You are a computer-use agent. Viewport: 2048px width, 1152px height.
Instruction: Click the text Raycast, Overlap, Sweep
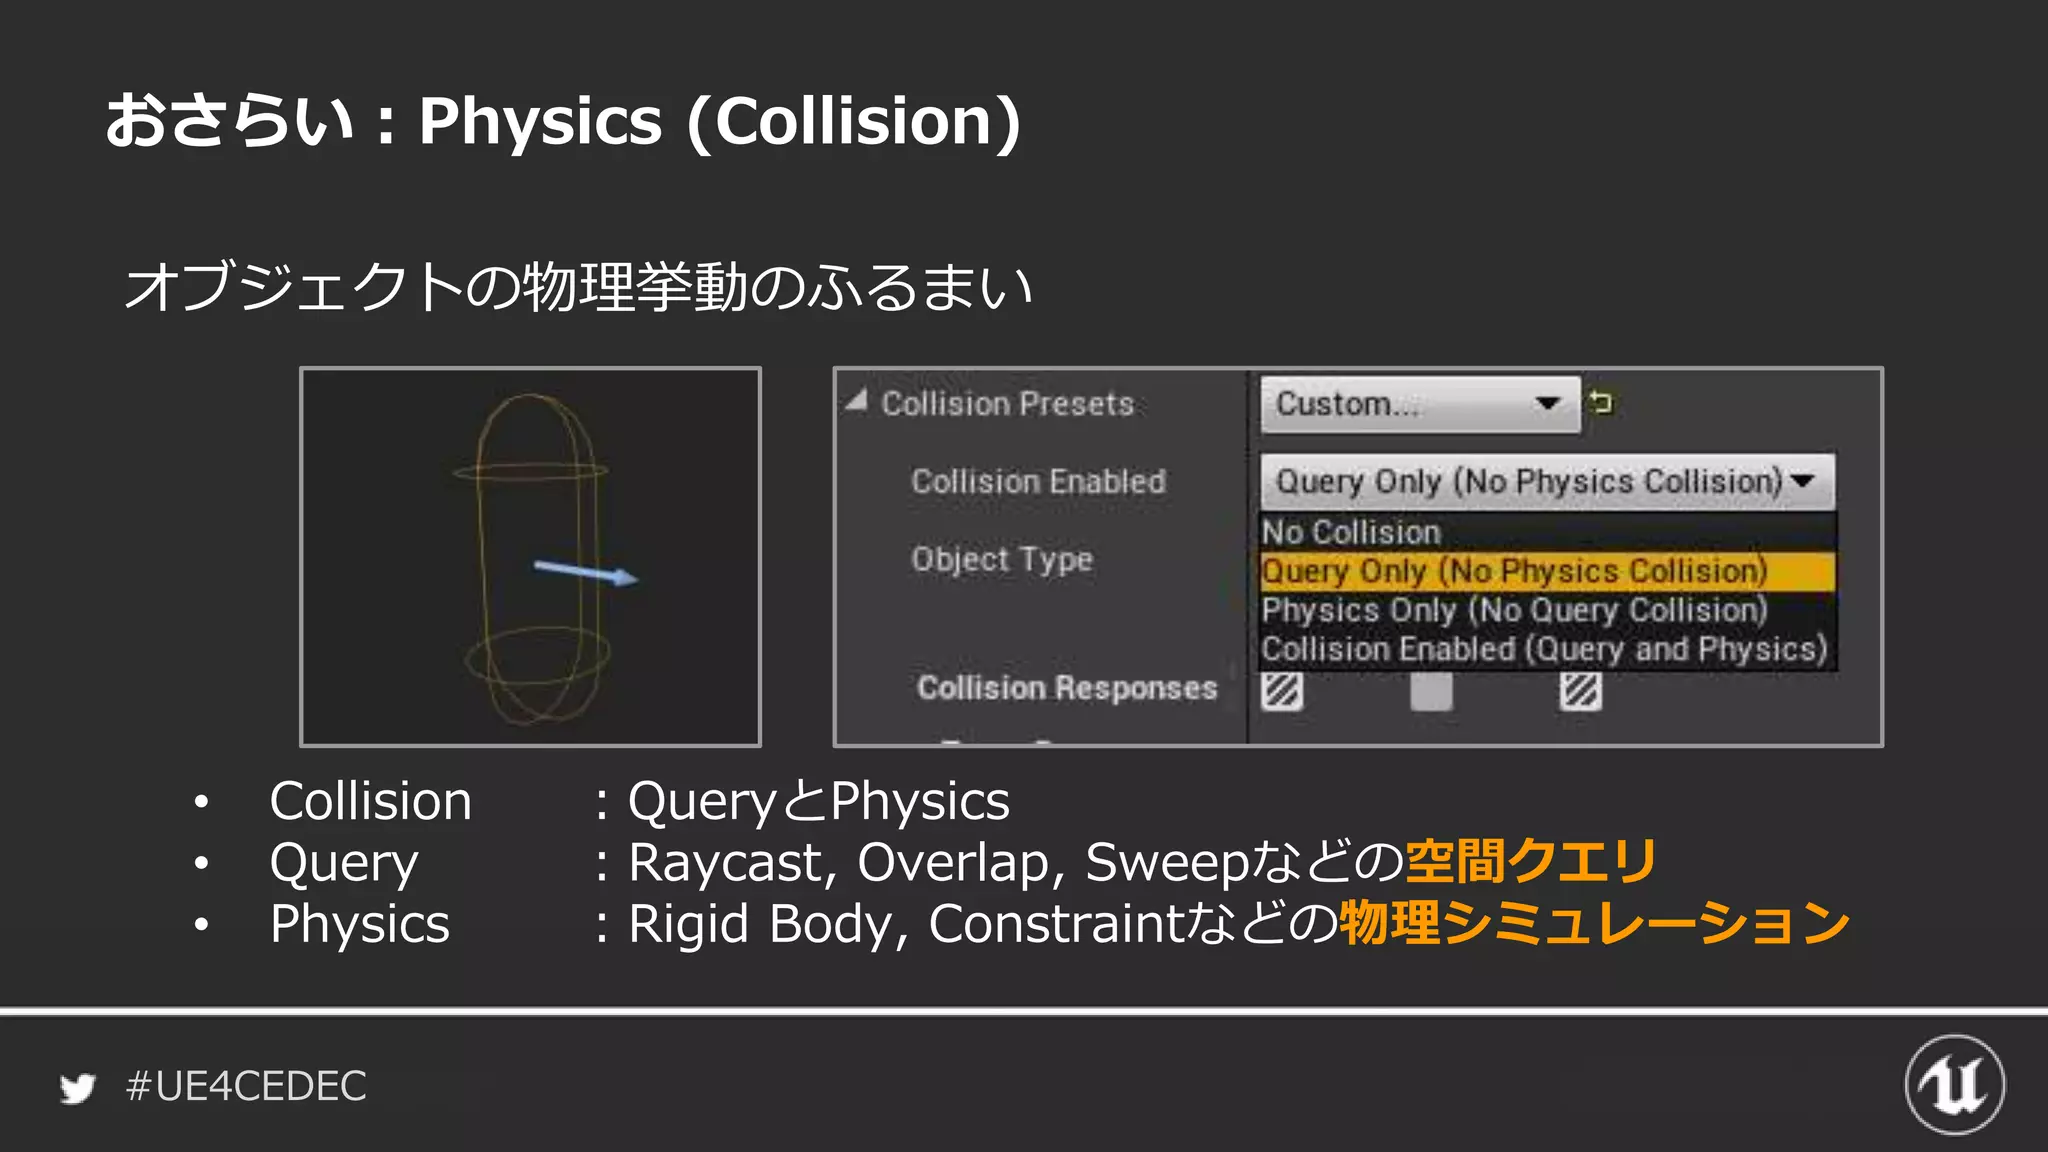point(938,863)
